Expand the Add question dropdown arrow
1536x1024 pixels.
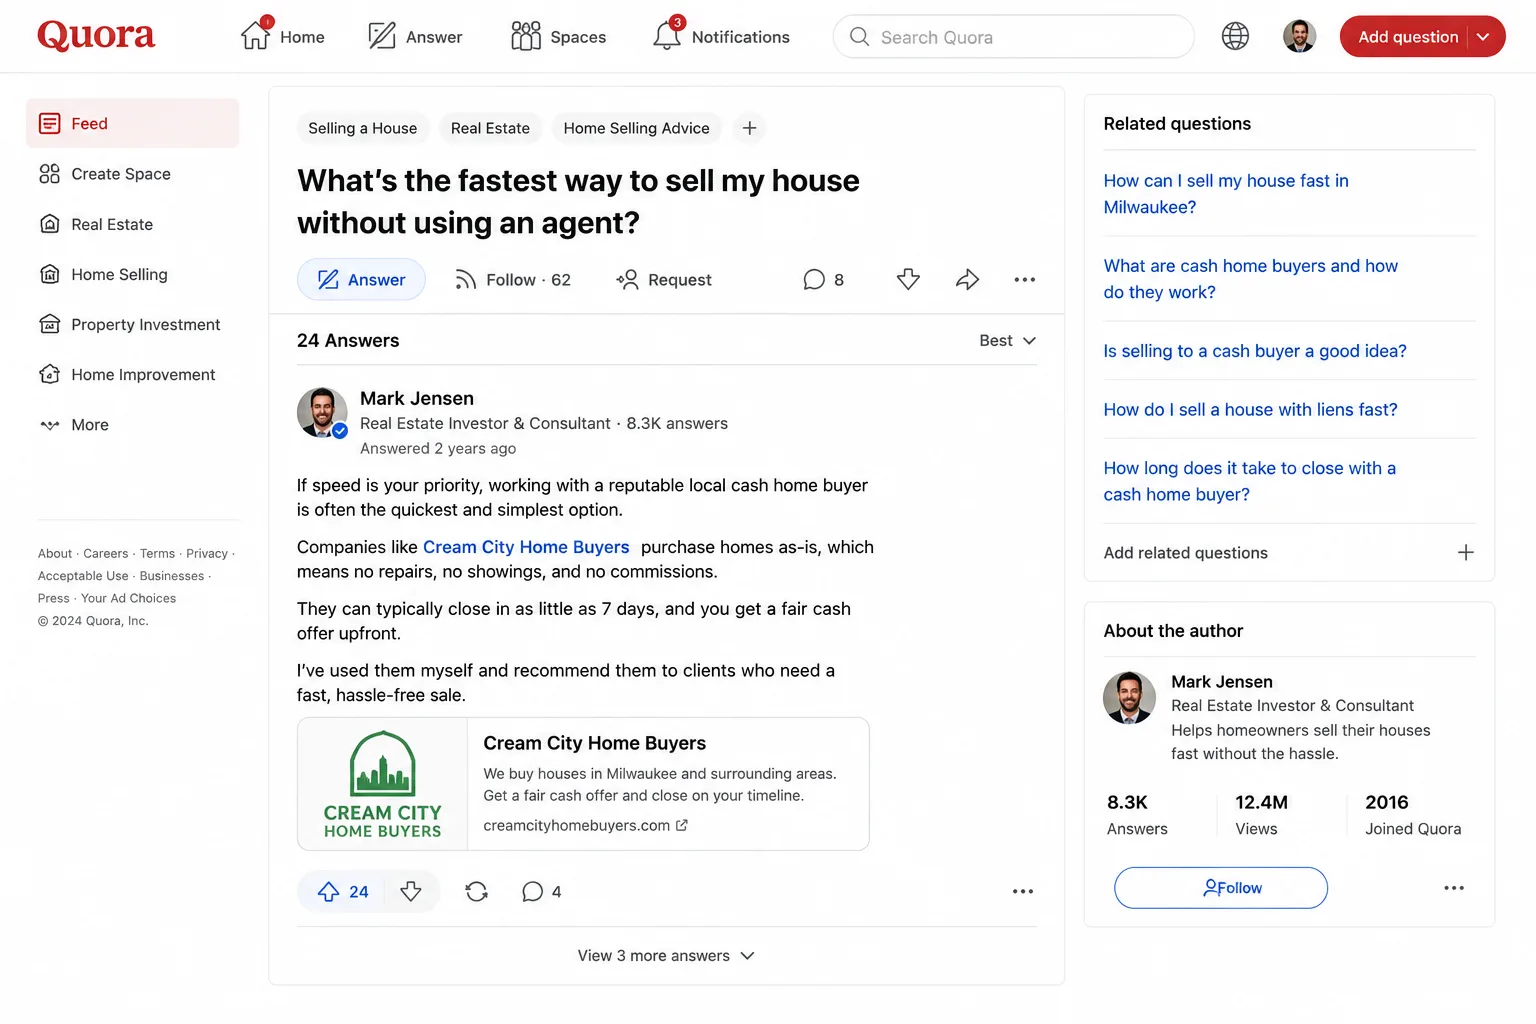tap(1484, 37)
